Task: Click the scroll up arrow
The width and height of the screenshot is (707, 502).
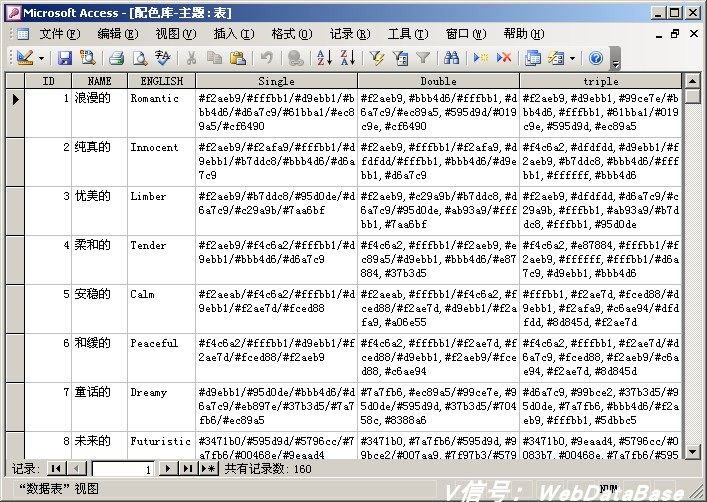Action: pos(692,81)
